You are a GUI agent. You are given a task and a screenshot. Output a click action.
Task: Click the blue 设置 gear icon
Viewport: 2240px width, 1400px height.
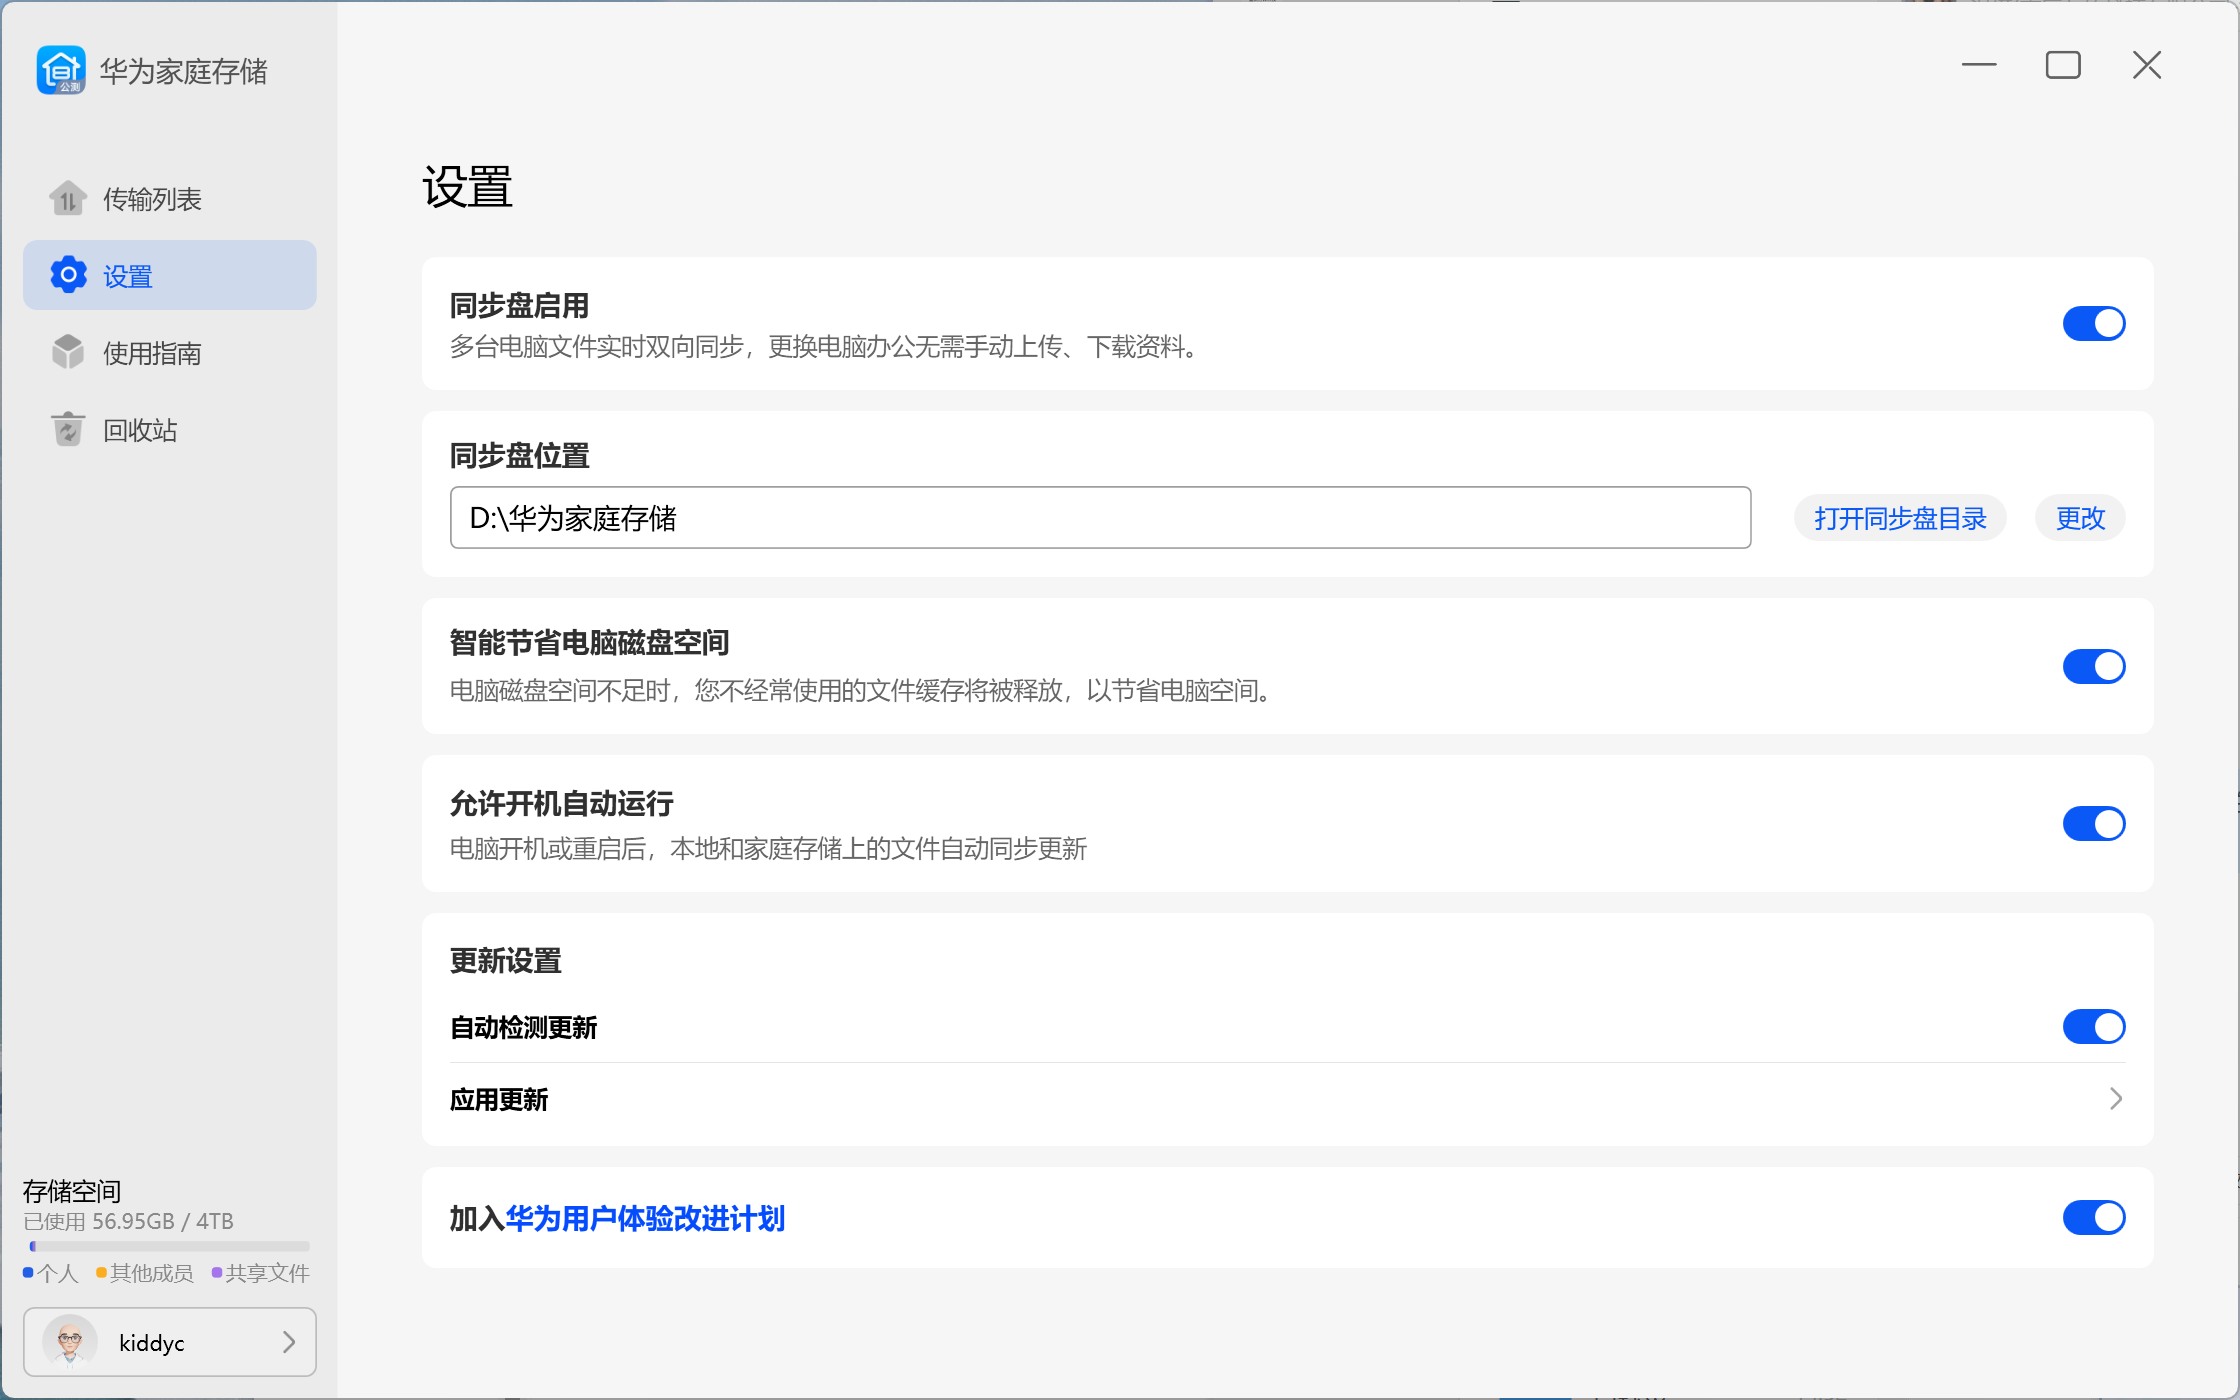pyautogui.click(x=69, y=274)
